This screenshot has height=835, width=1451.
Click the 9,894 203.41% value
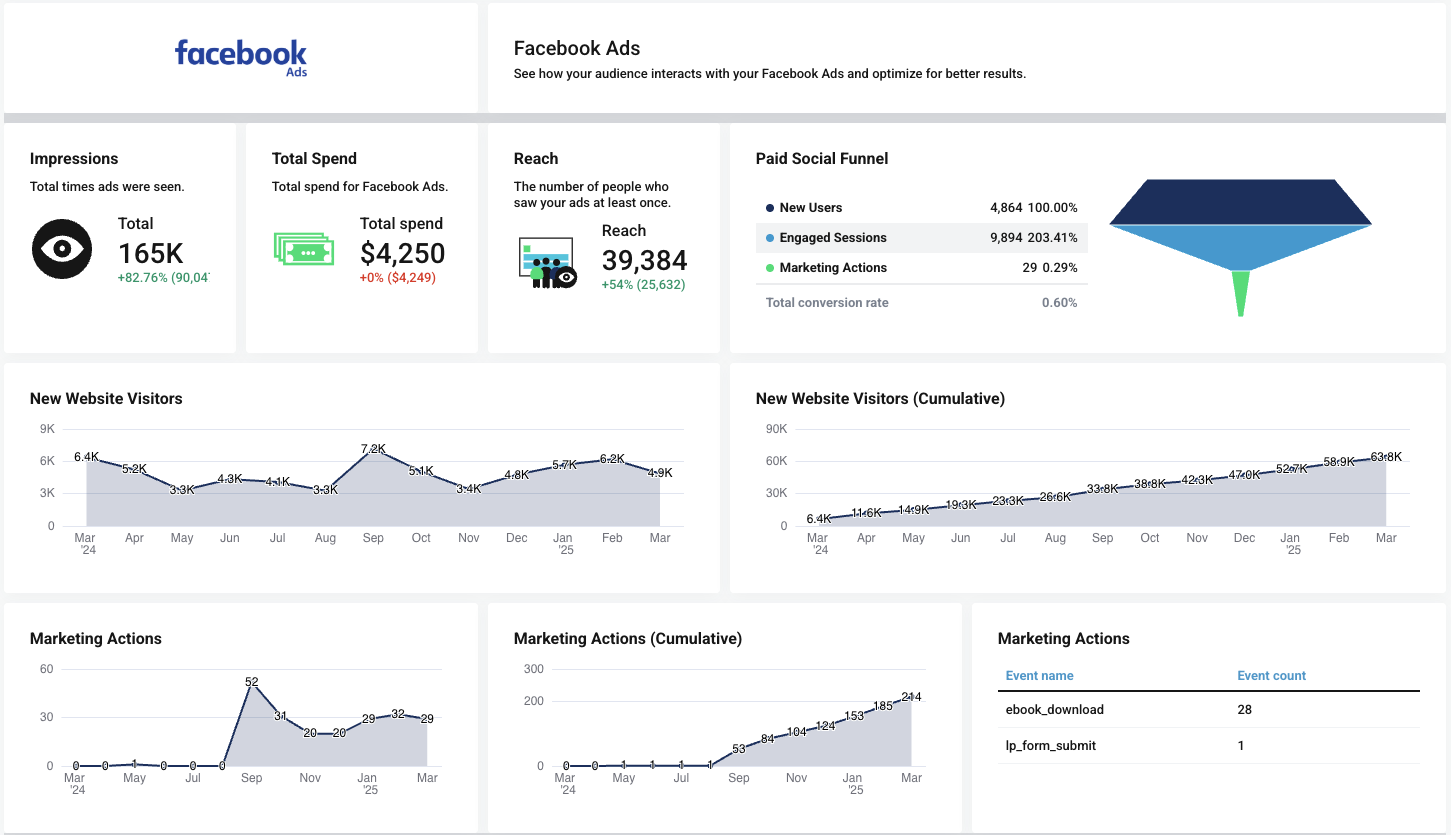(x=1034, y=238)
